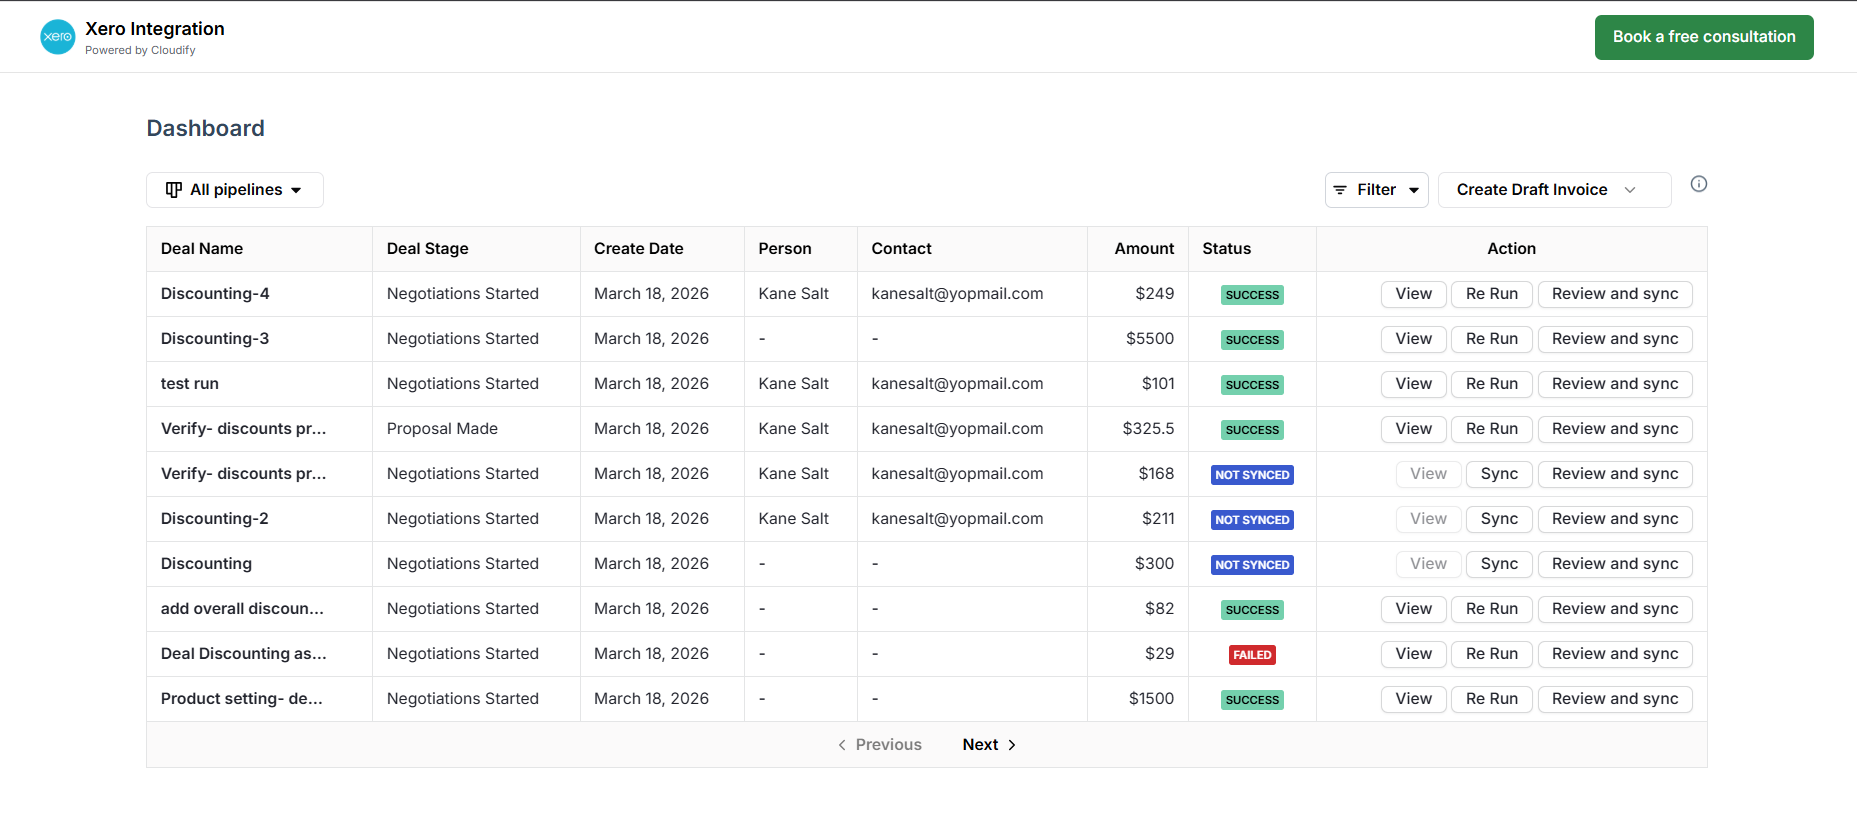Re Run the $1500 deal

point(1492,699)
